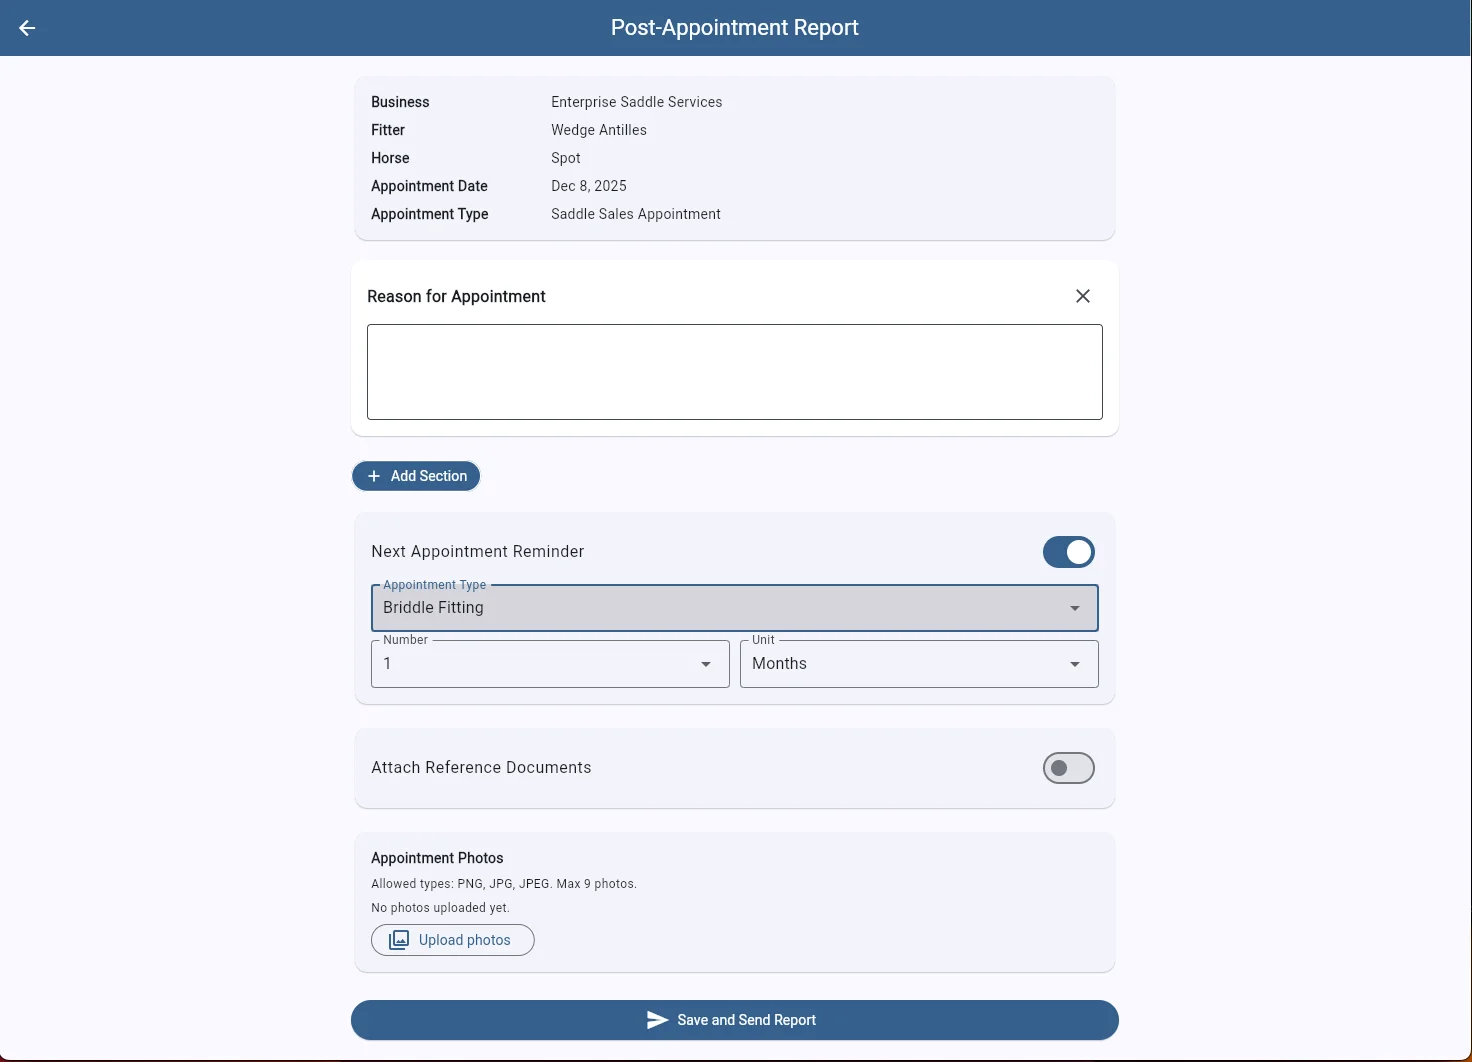Click the Add Section pill control
This screenshot has height=1062, width=1472.
[416, 476]
